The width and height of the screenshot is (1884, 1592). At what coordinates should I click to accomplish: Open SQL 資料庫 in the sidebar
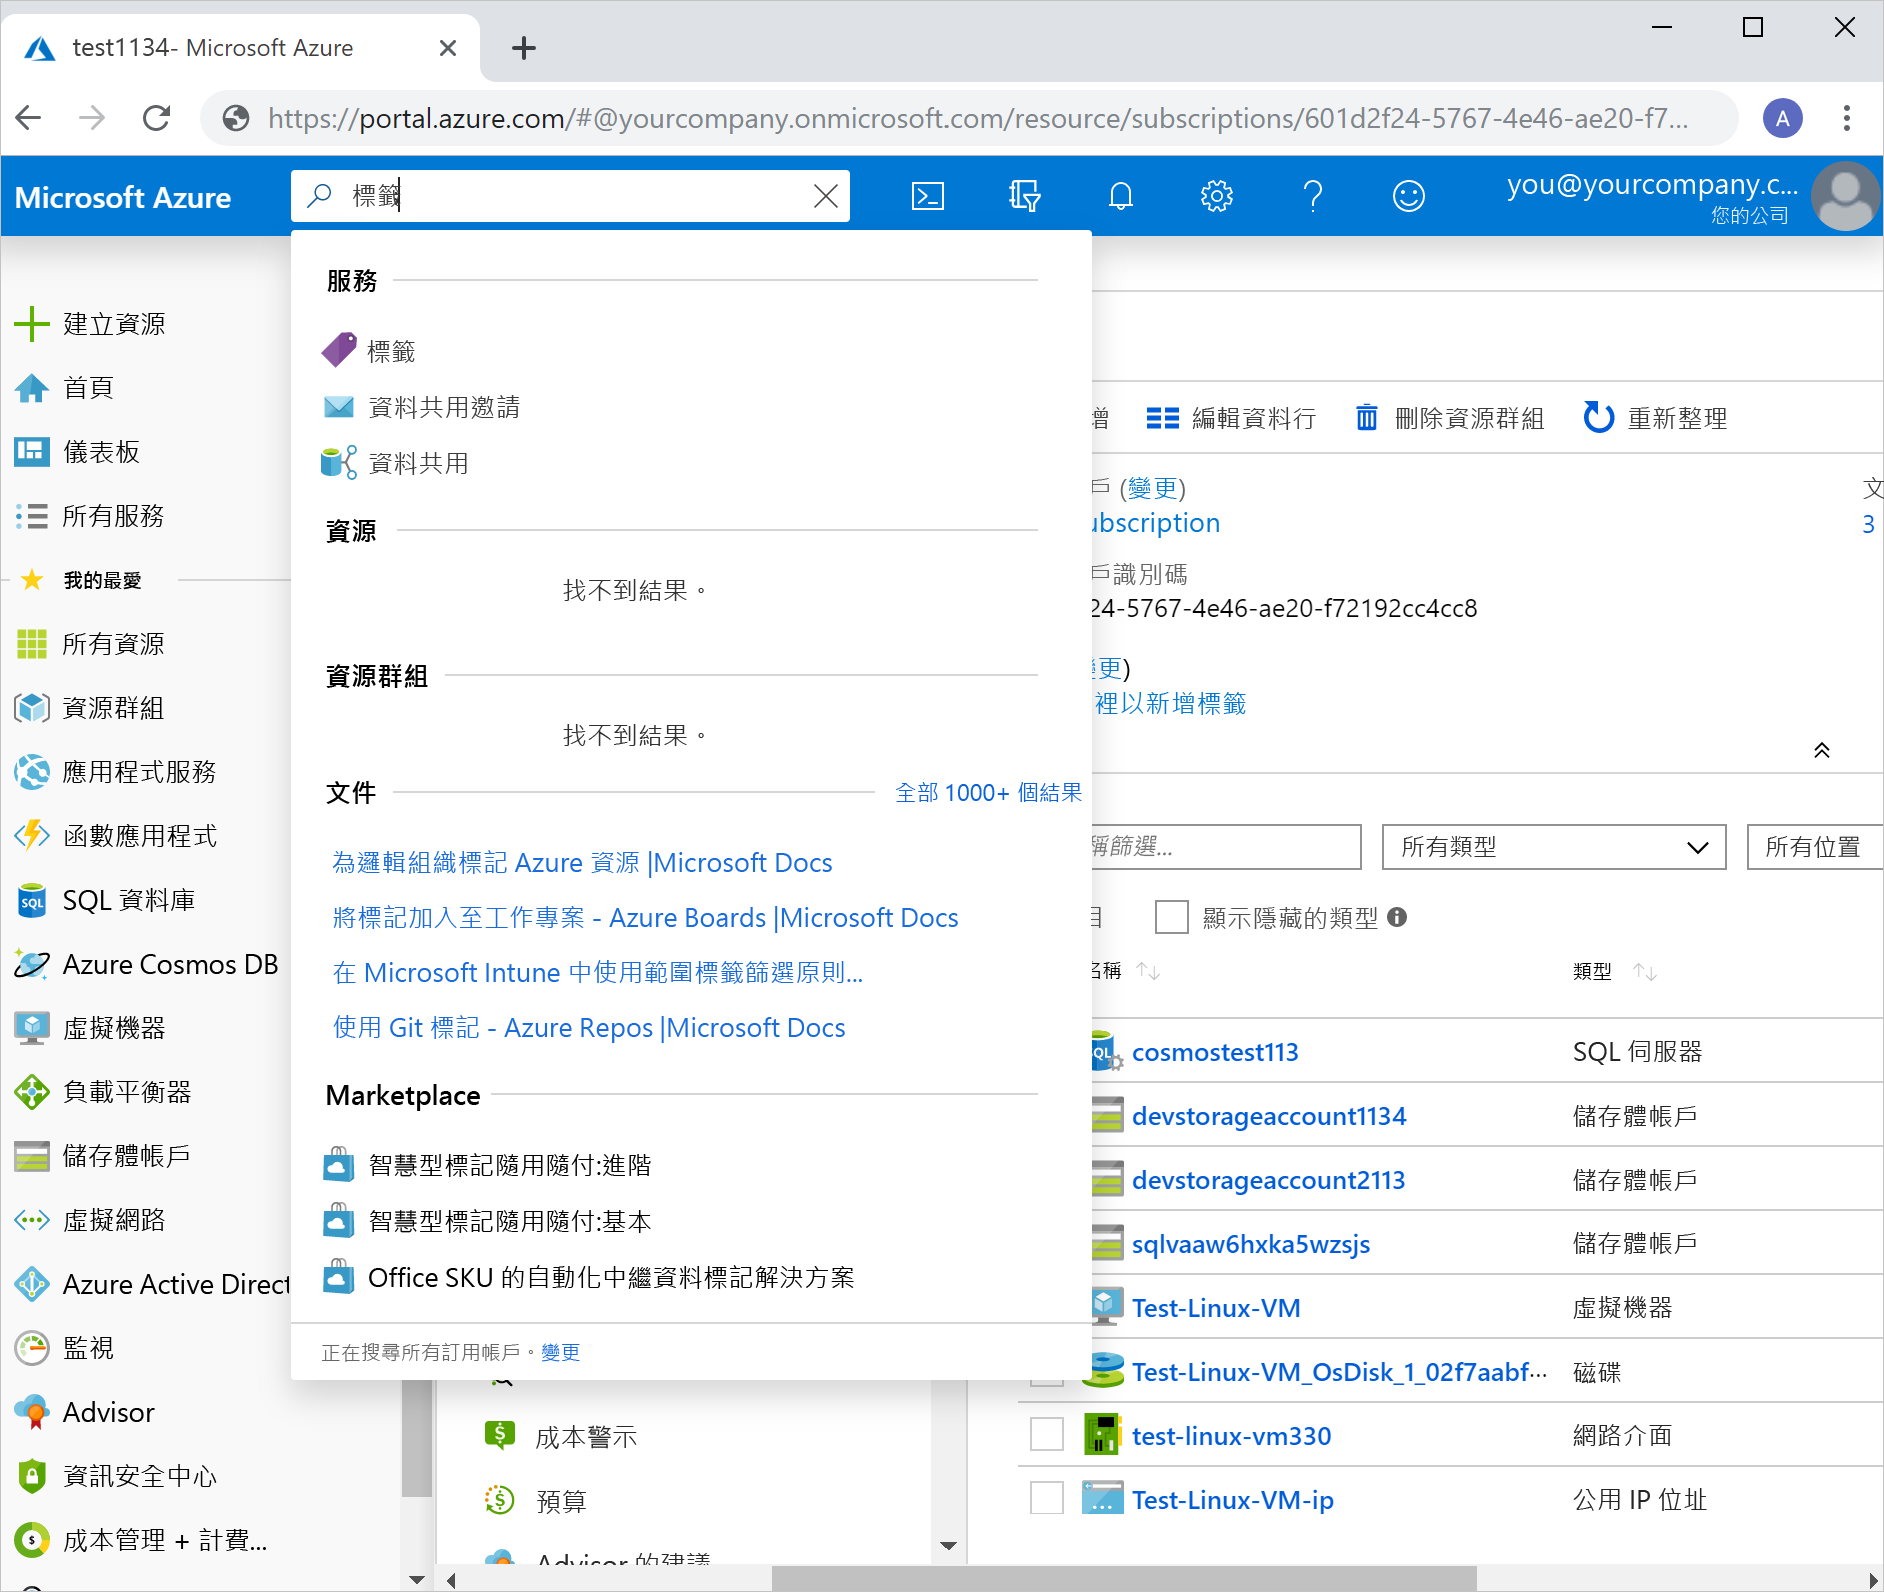[105, 900]
